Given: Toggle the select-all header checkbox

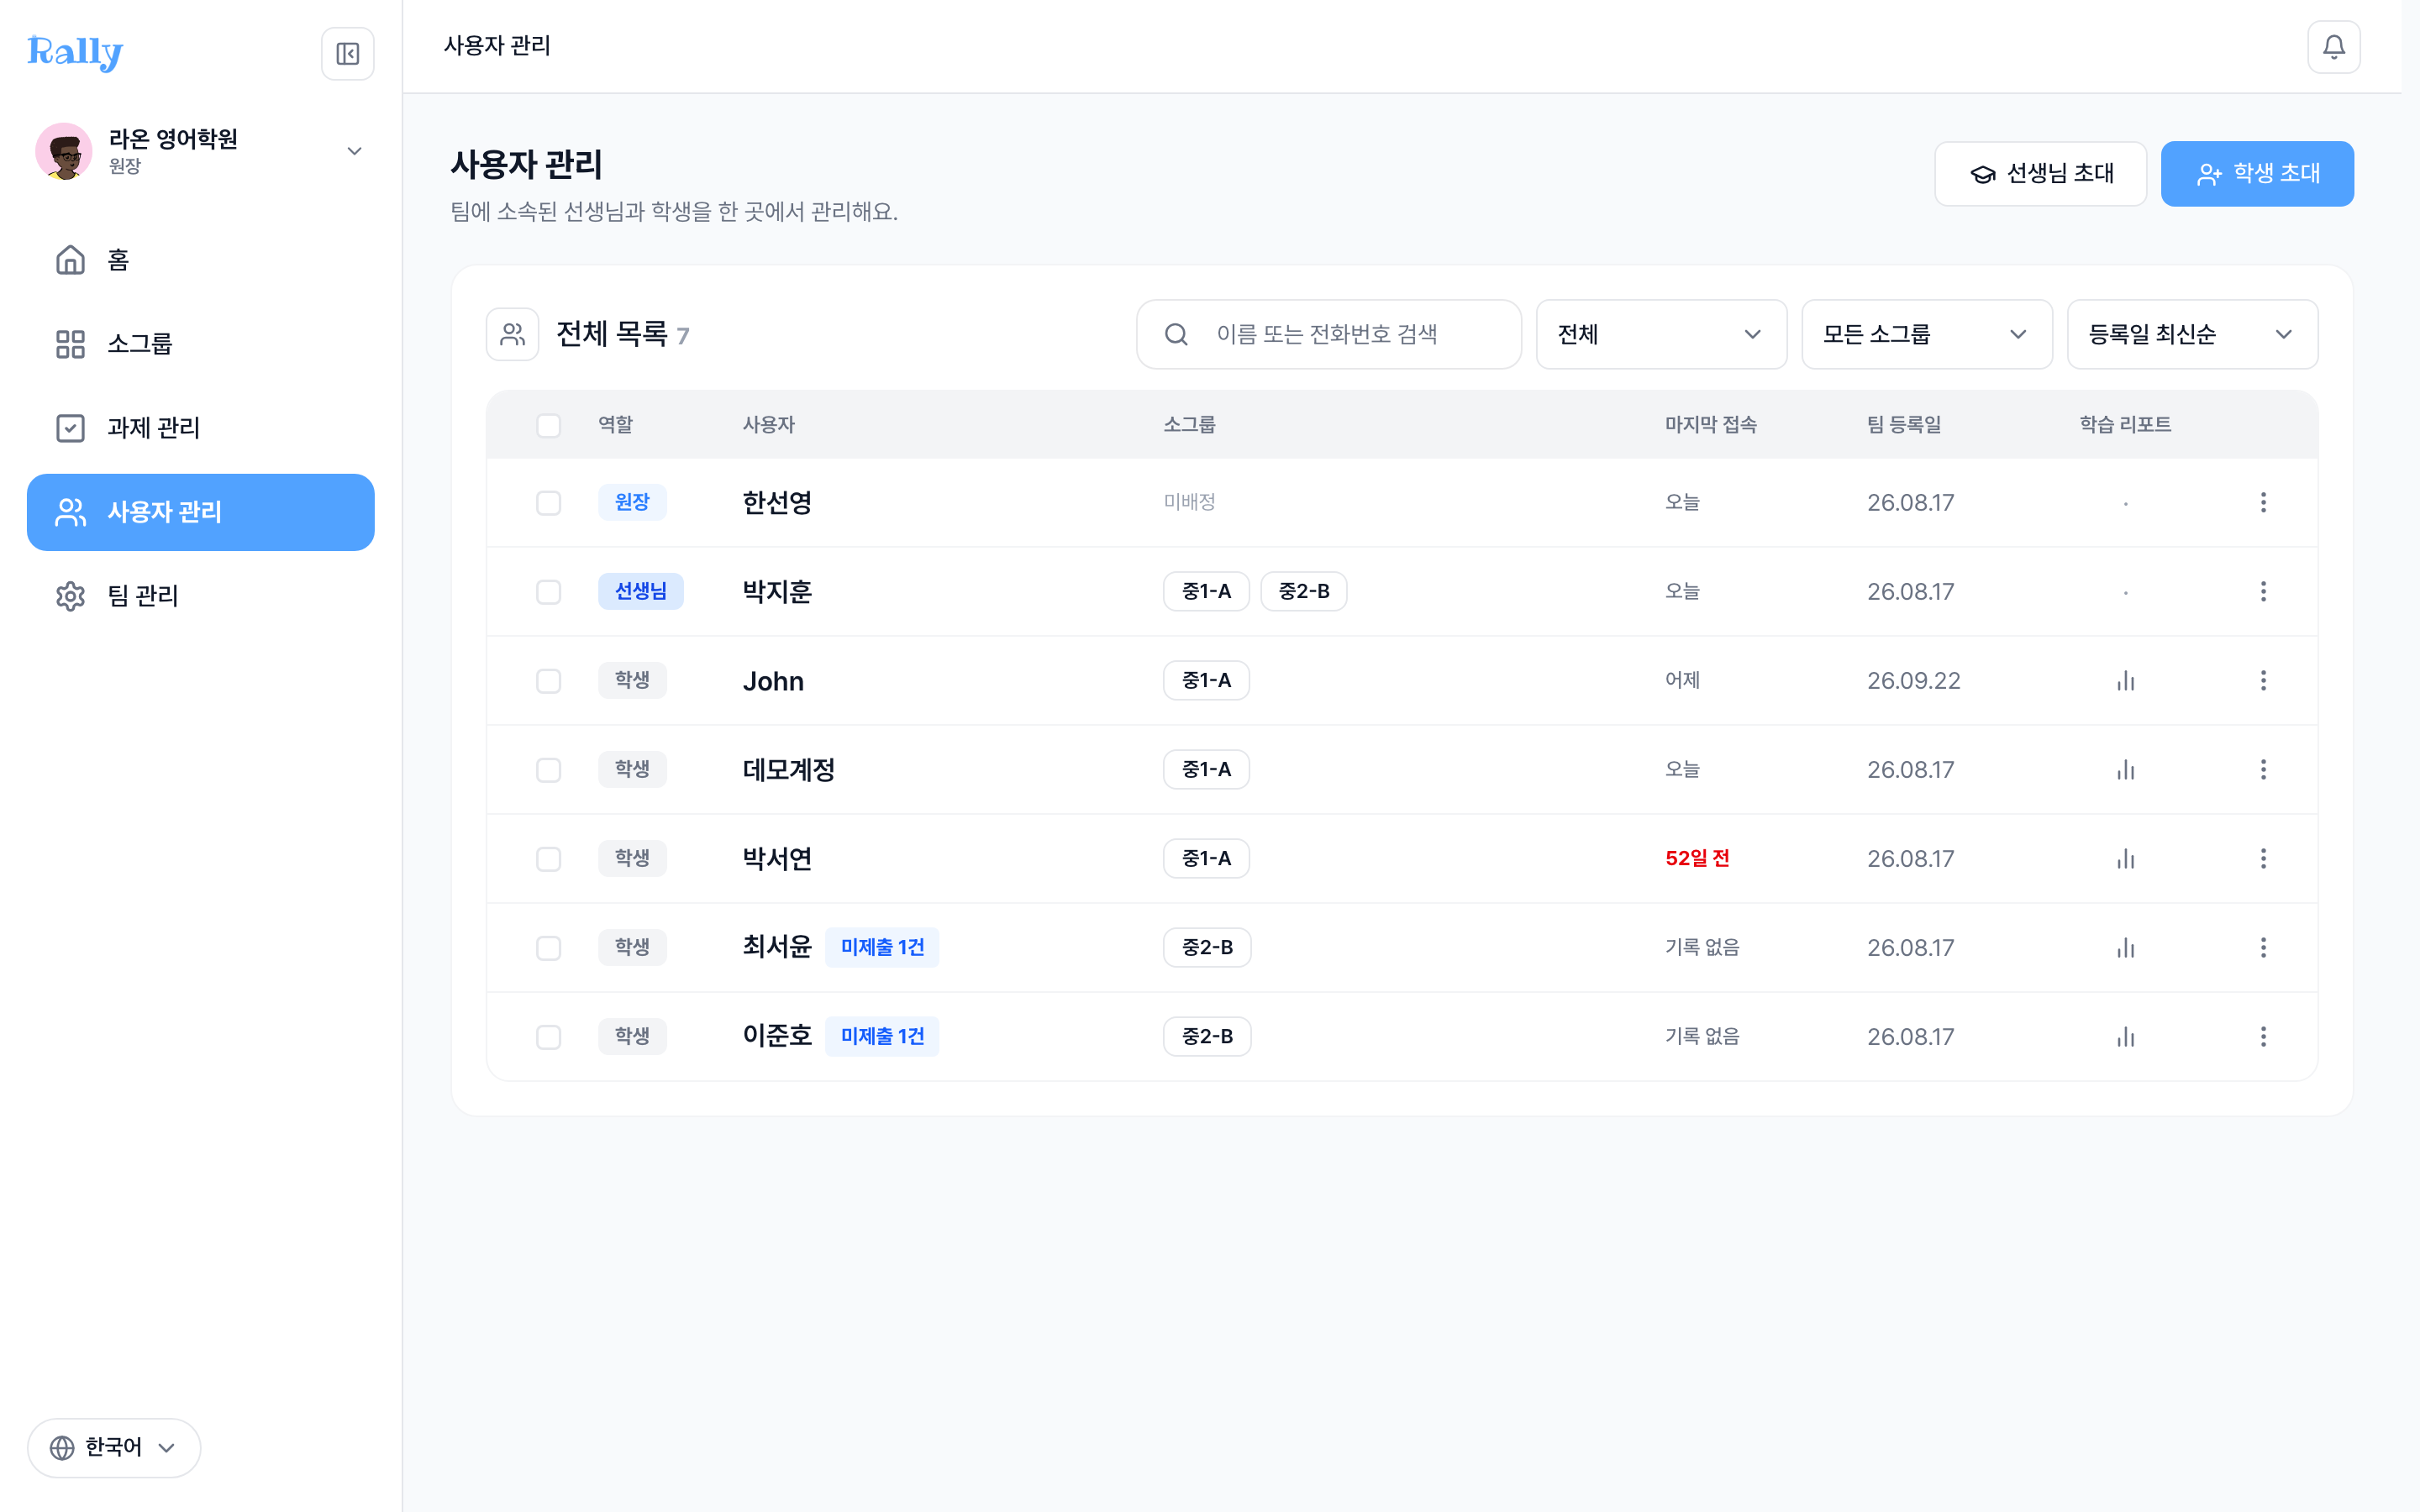Looking at the screenshot, I should click(x=548, y=425).
